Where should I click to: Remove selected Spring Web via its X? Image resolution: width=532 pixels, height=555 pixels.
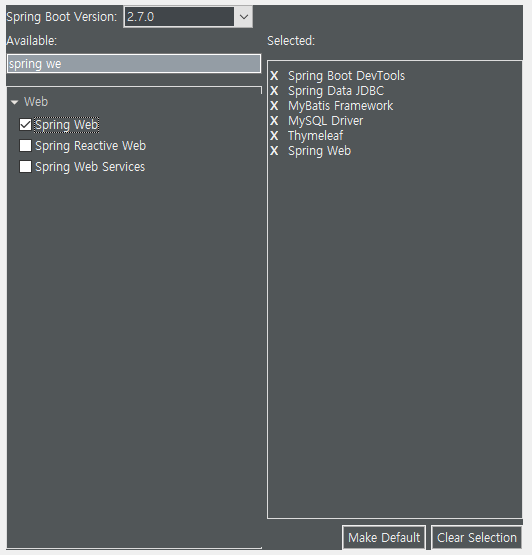point(274,151)
